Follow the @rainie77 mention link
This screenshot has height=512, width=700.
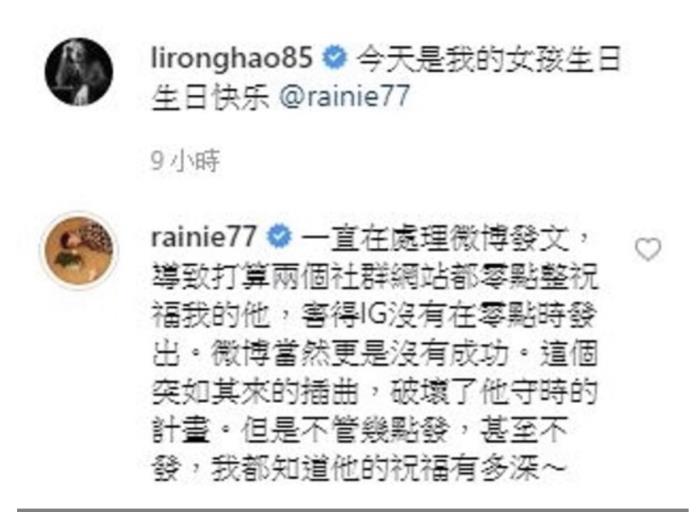click(345, 96)
